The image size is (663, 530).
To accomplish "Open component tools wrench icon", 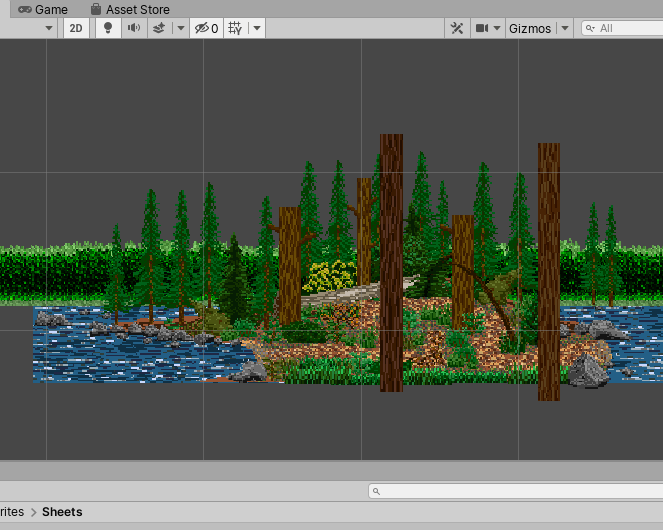I will (x=456, y=28).
